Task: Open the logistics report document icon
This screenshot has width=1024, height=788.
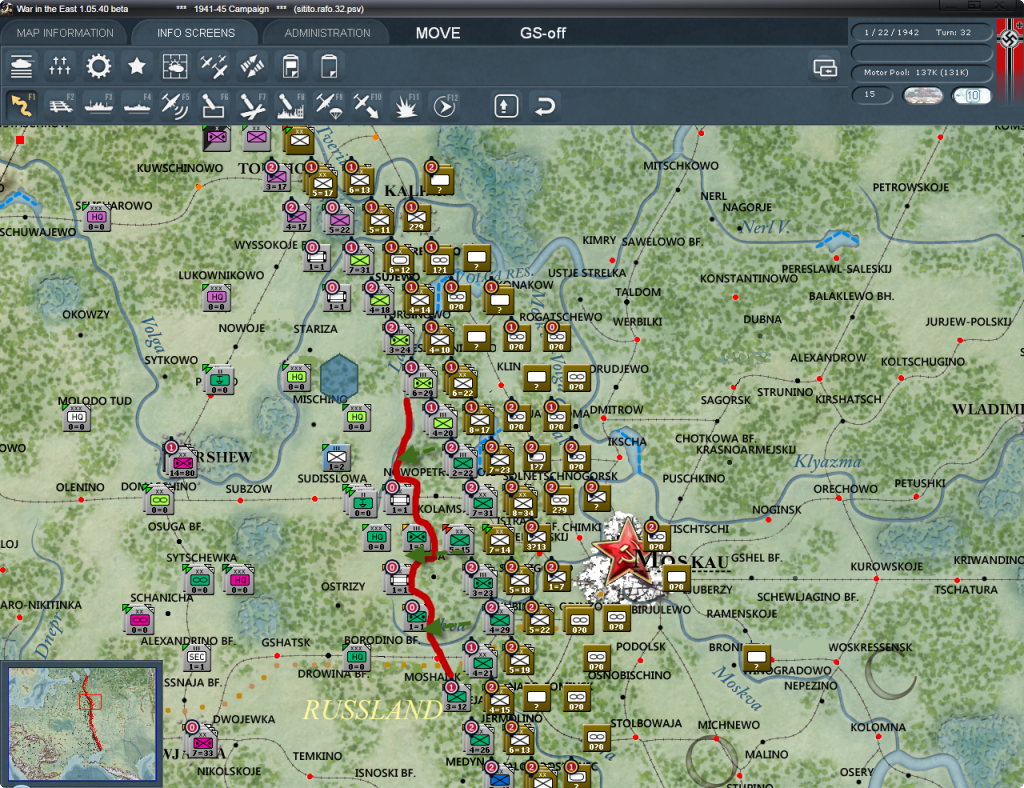Action: (x=291, y=66)
